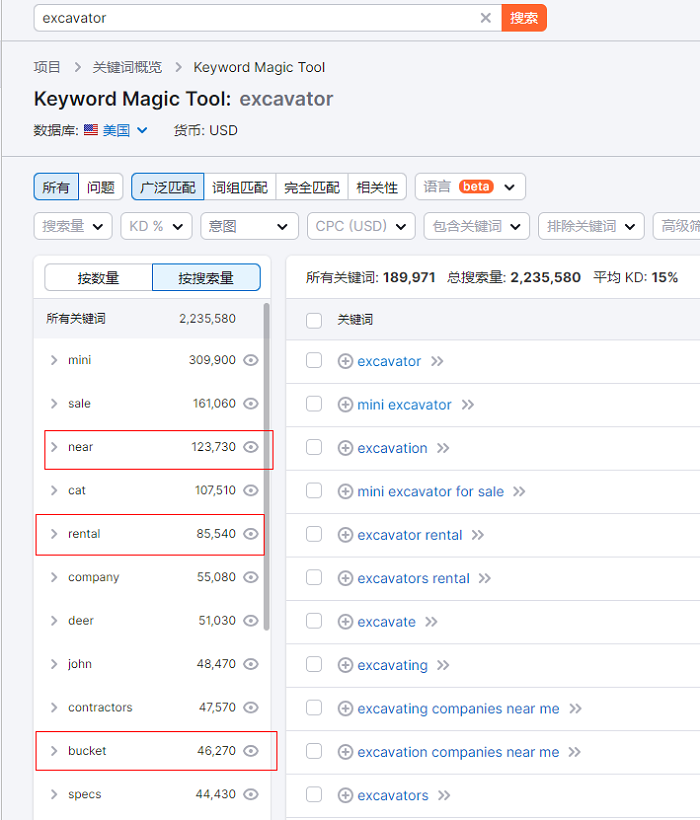Viewport: 700px width, 820px height.
Task: Clear the excavator search field text
Action: [485, 18]
